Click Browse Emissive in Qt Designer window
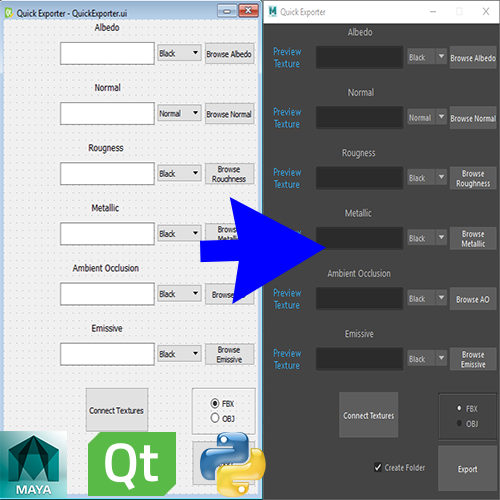 click(x=229, y=354)
